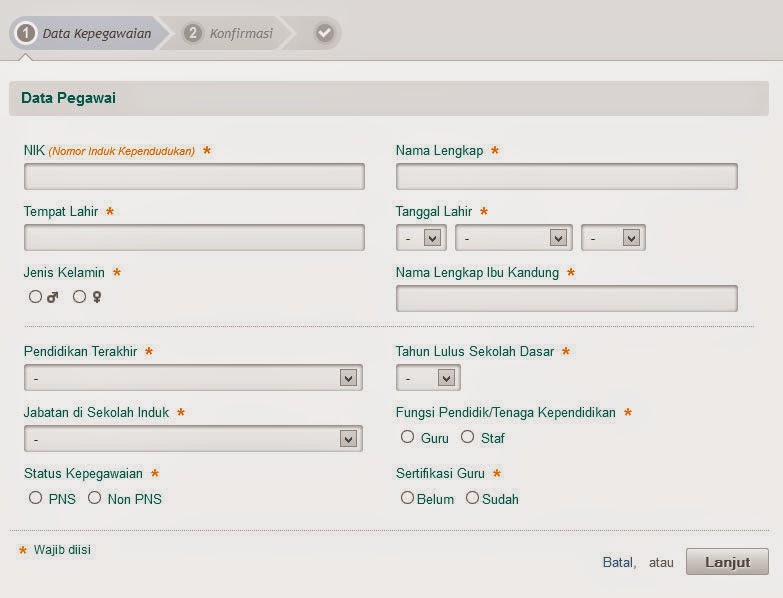Click the Nama Lengkap Ibu Kandung field
Screen dimensions: 783x598
(566, 299)
